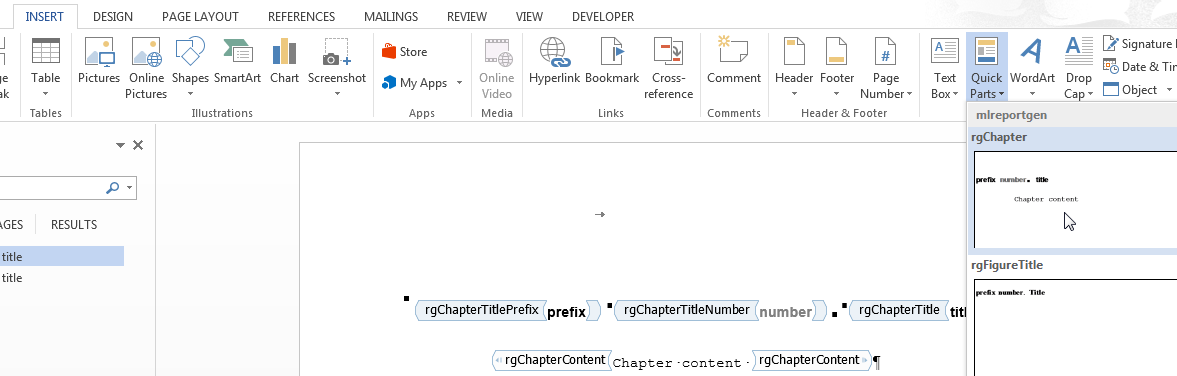Click the navigation search input field

[x=51, y=188]
